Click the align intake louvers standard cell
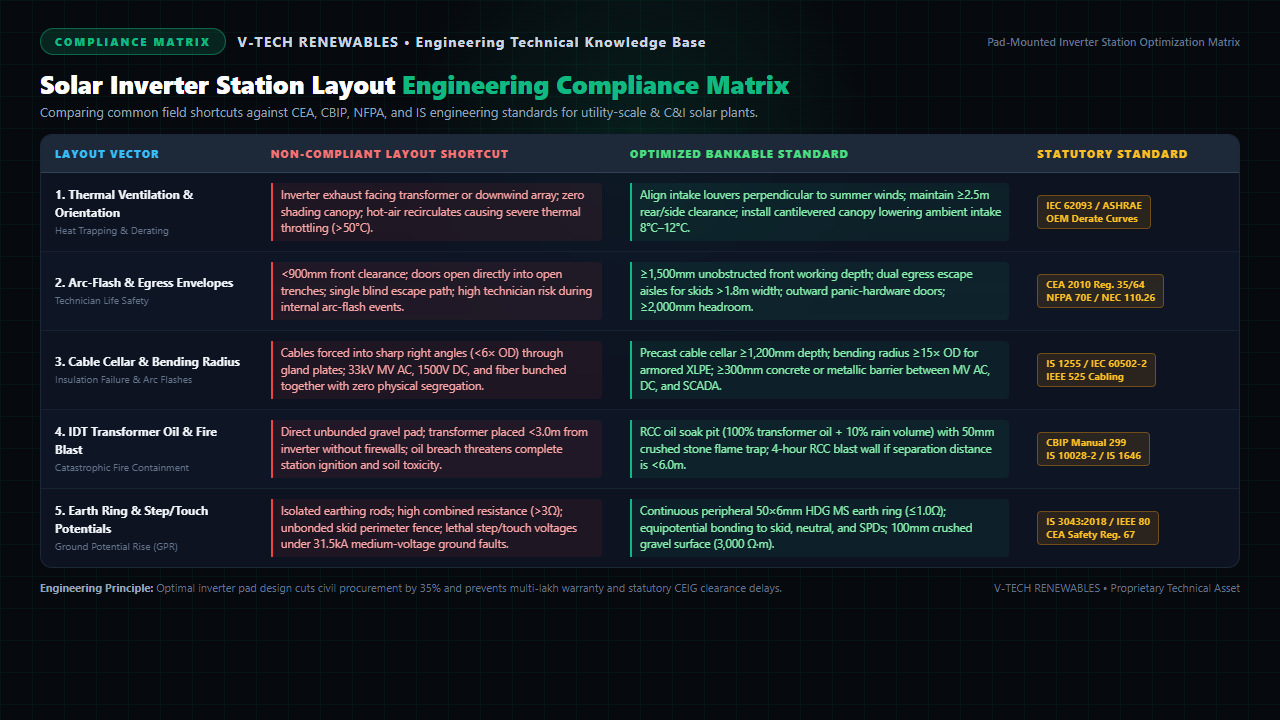 (x=819, y=212)
